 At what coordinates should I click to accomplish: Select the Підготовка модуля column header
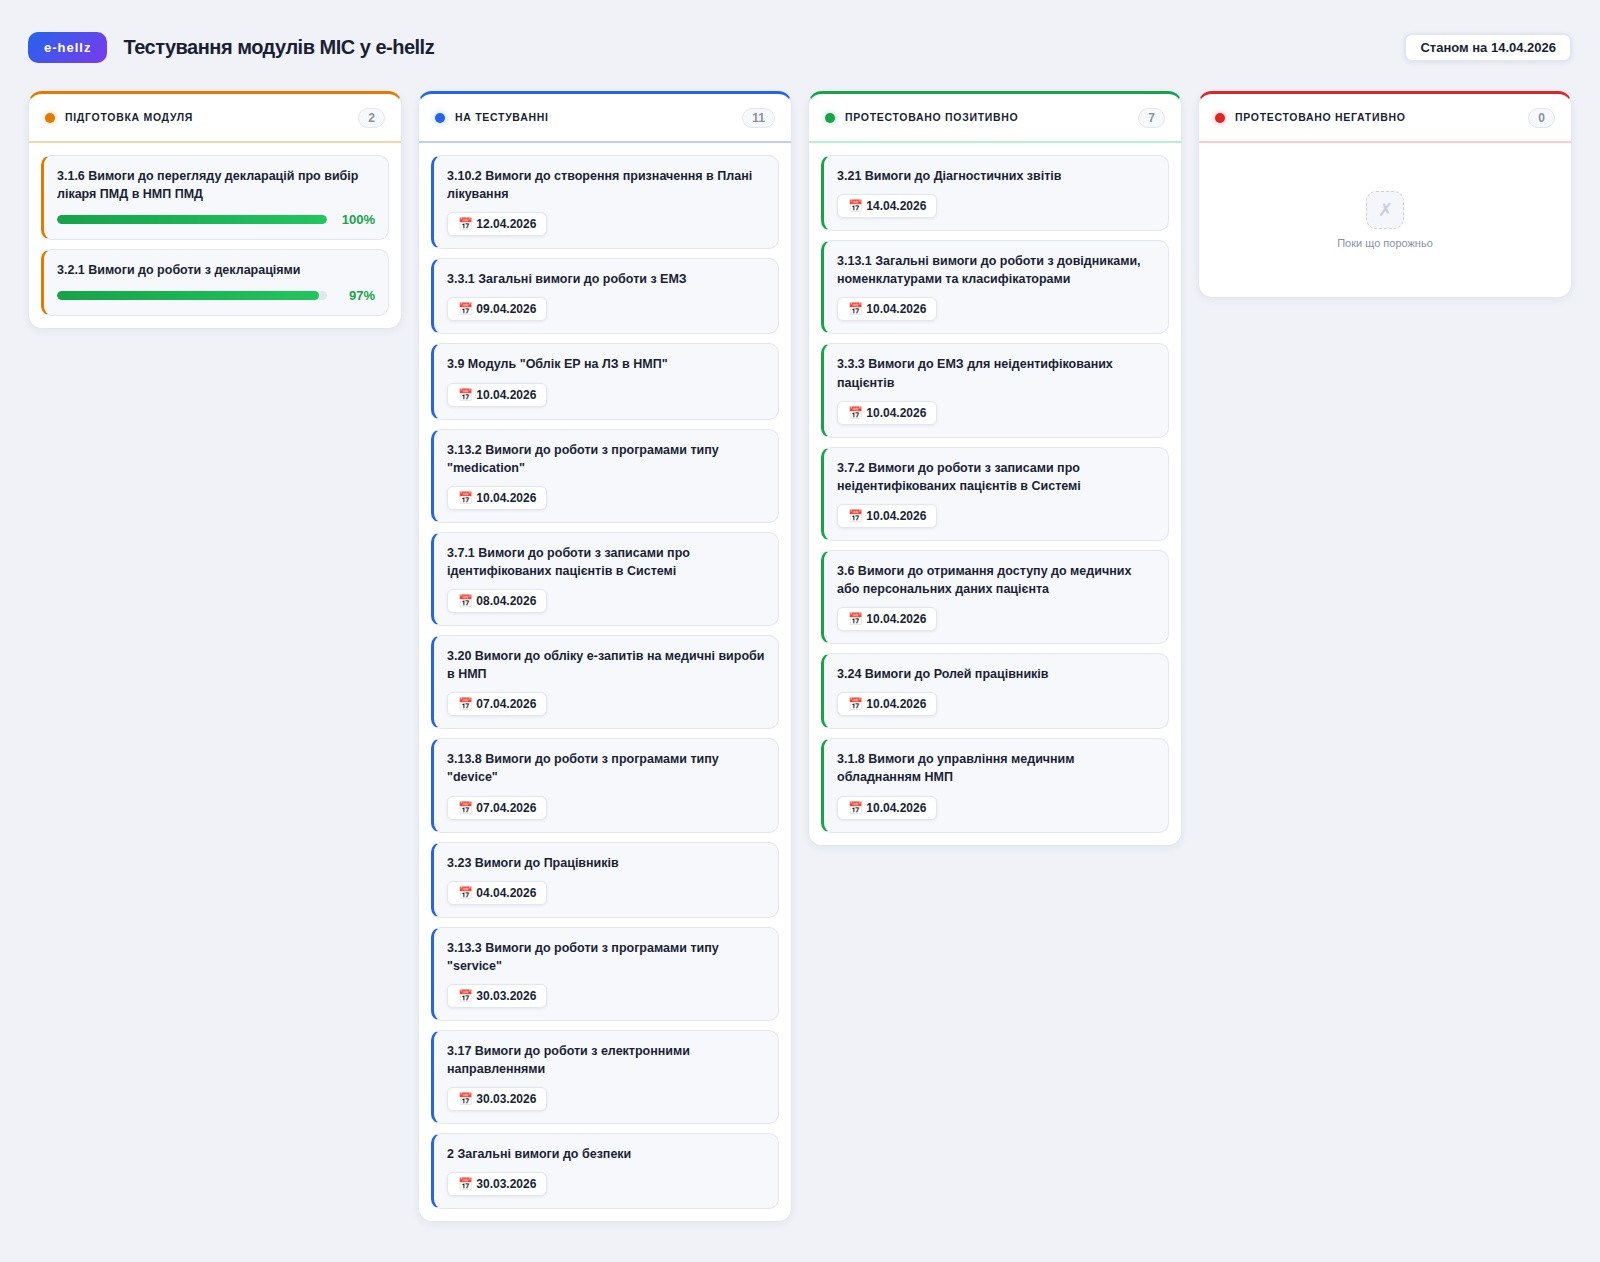129,118
